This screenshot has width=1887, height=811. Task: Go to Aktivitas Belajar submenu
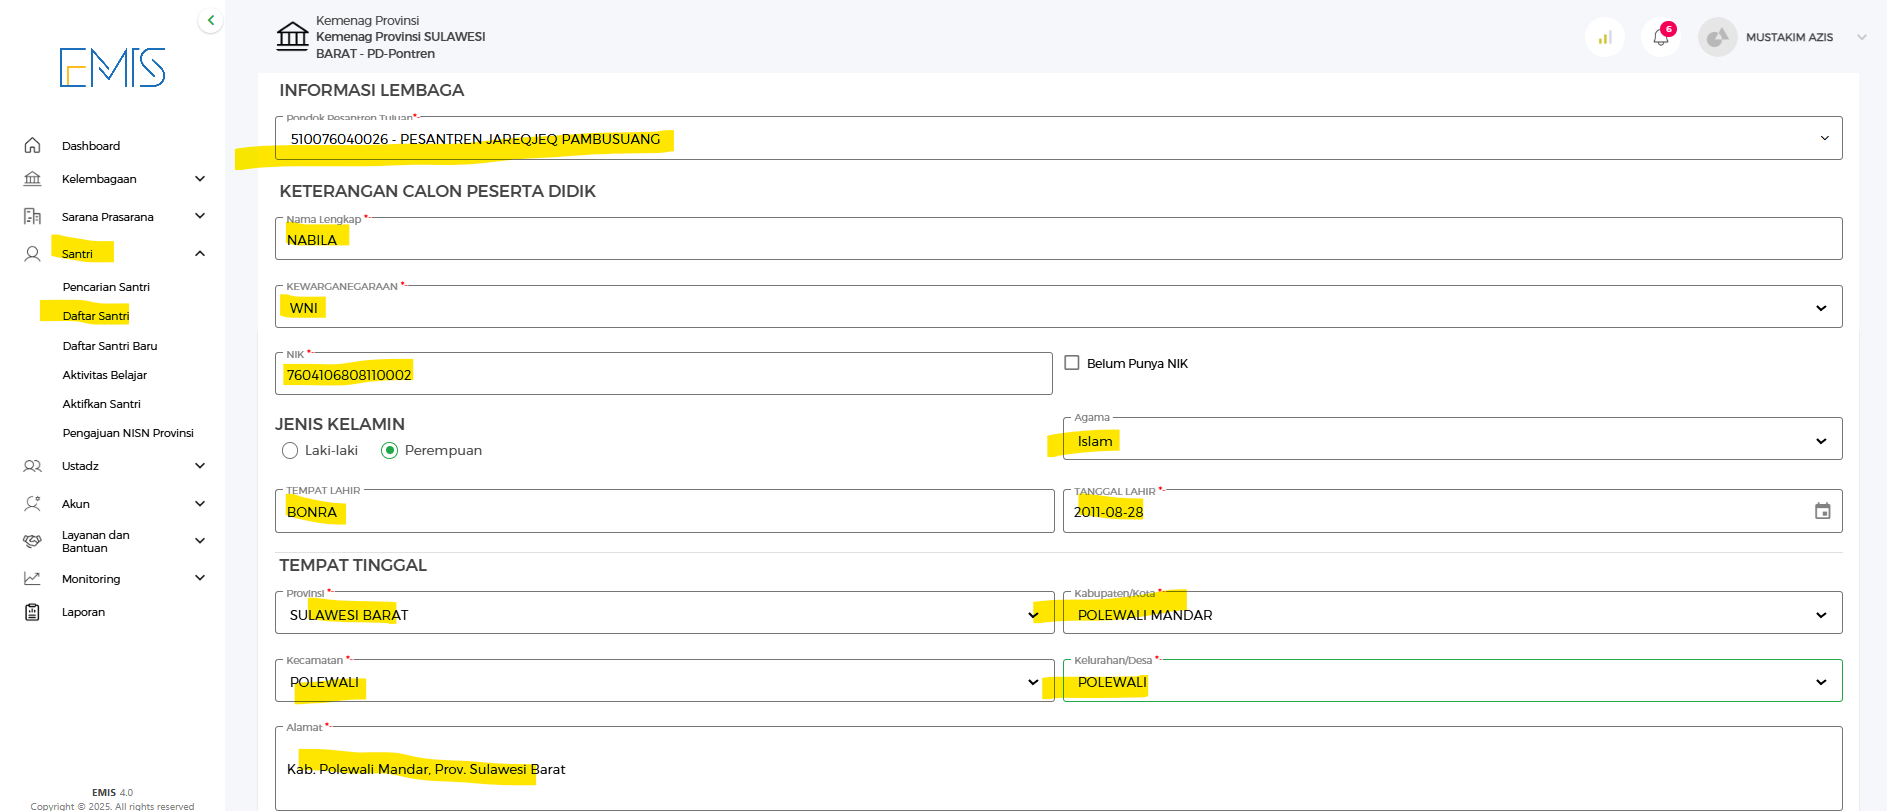[105, 375]
